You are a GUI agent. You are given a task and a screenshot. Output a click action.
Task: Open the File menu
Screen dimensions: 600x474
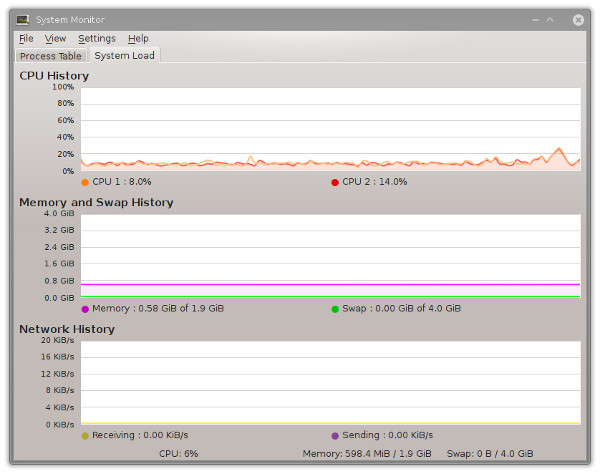tap(26, 39)
